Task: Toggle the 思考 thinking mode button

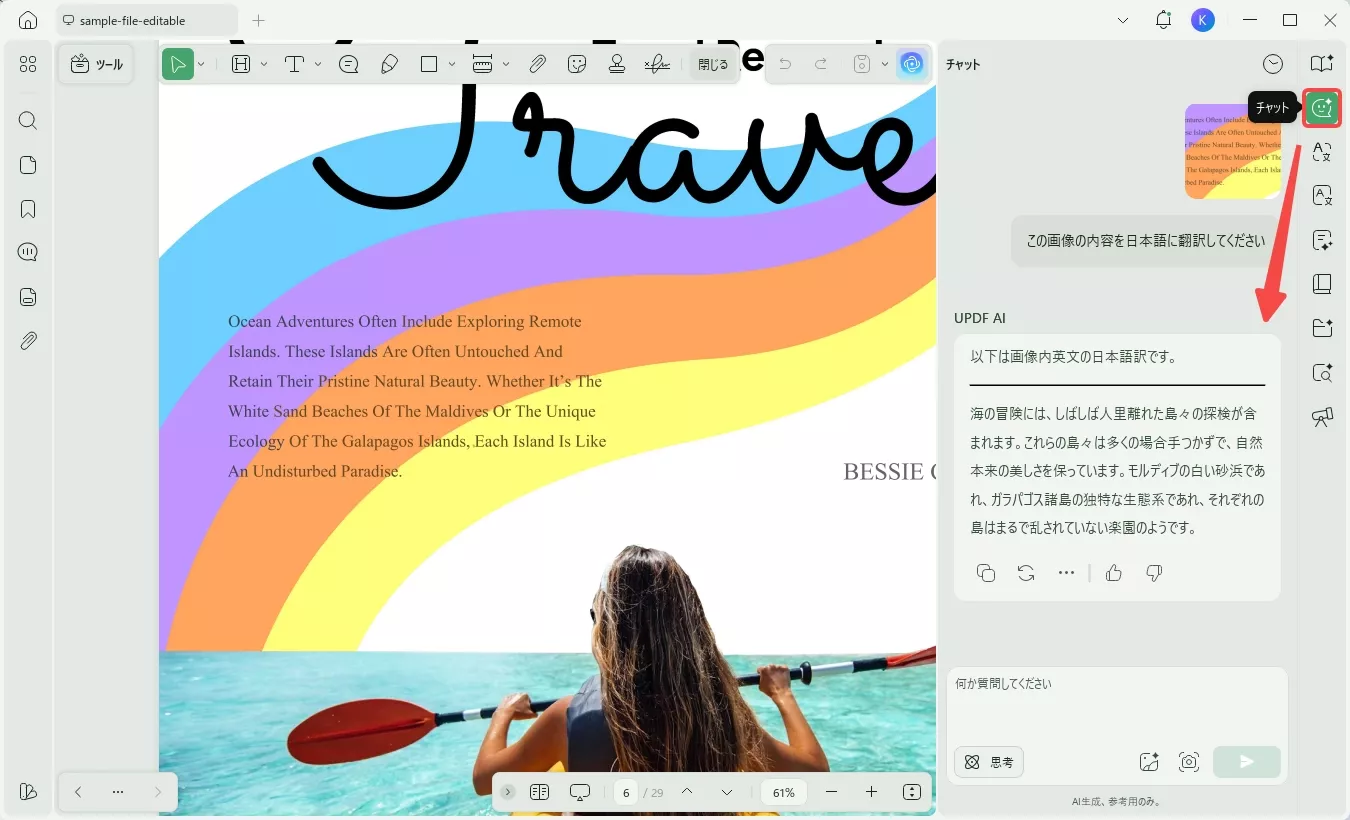Action: click(x=989, y=762)
